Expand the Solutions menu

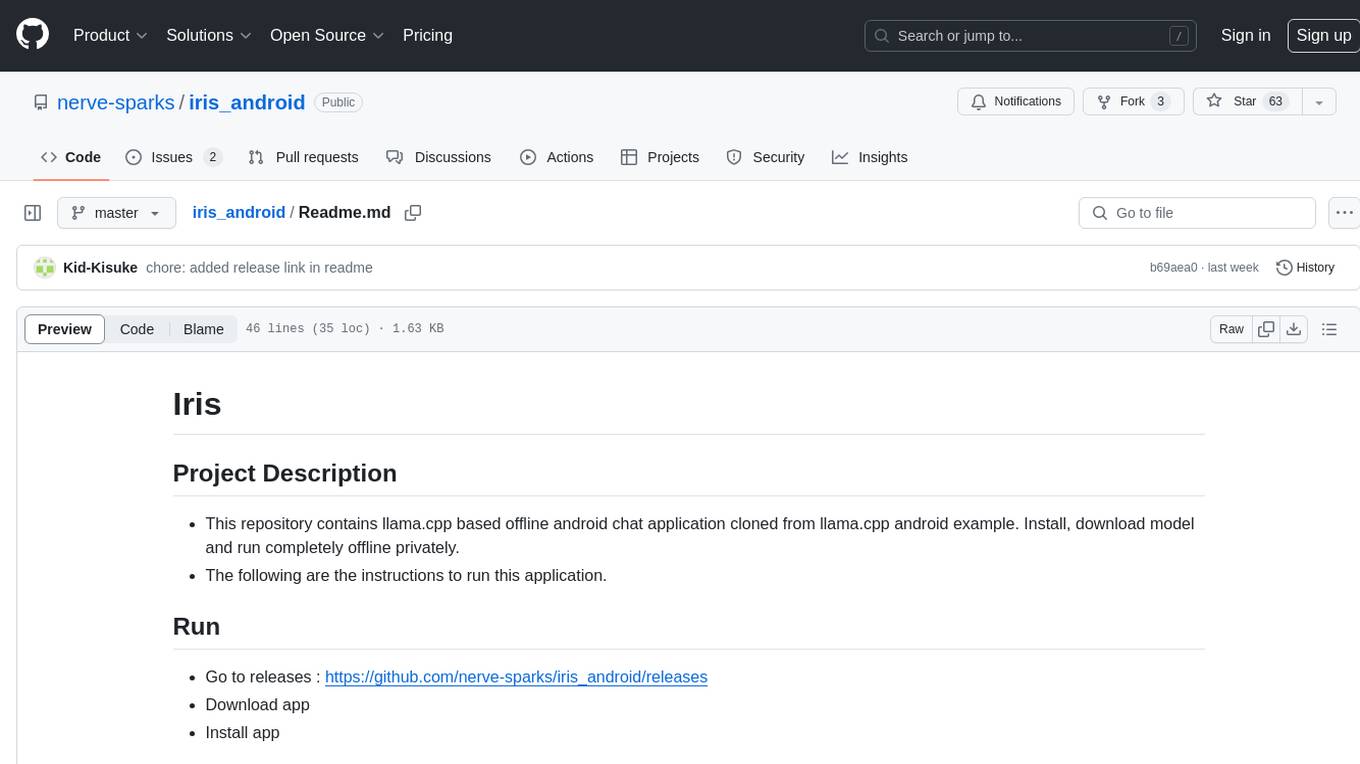click(209, 35)
